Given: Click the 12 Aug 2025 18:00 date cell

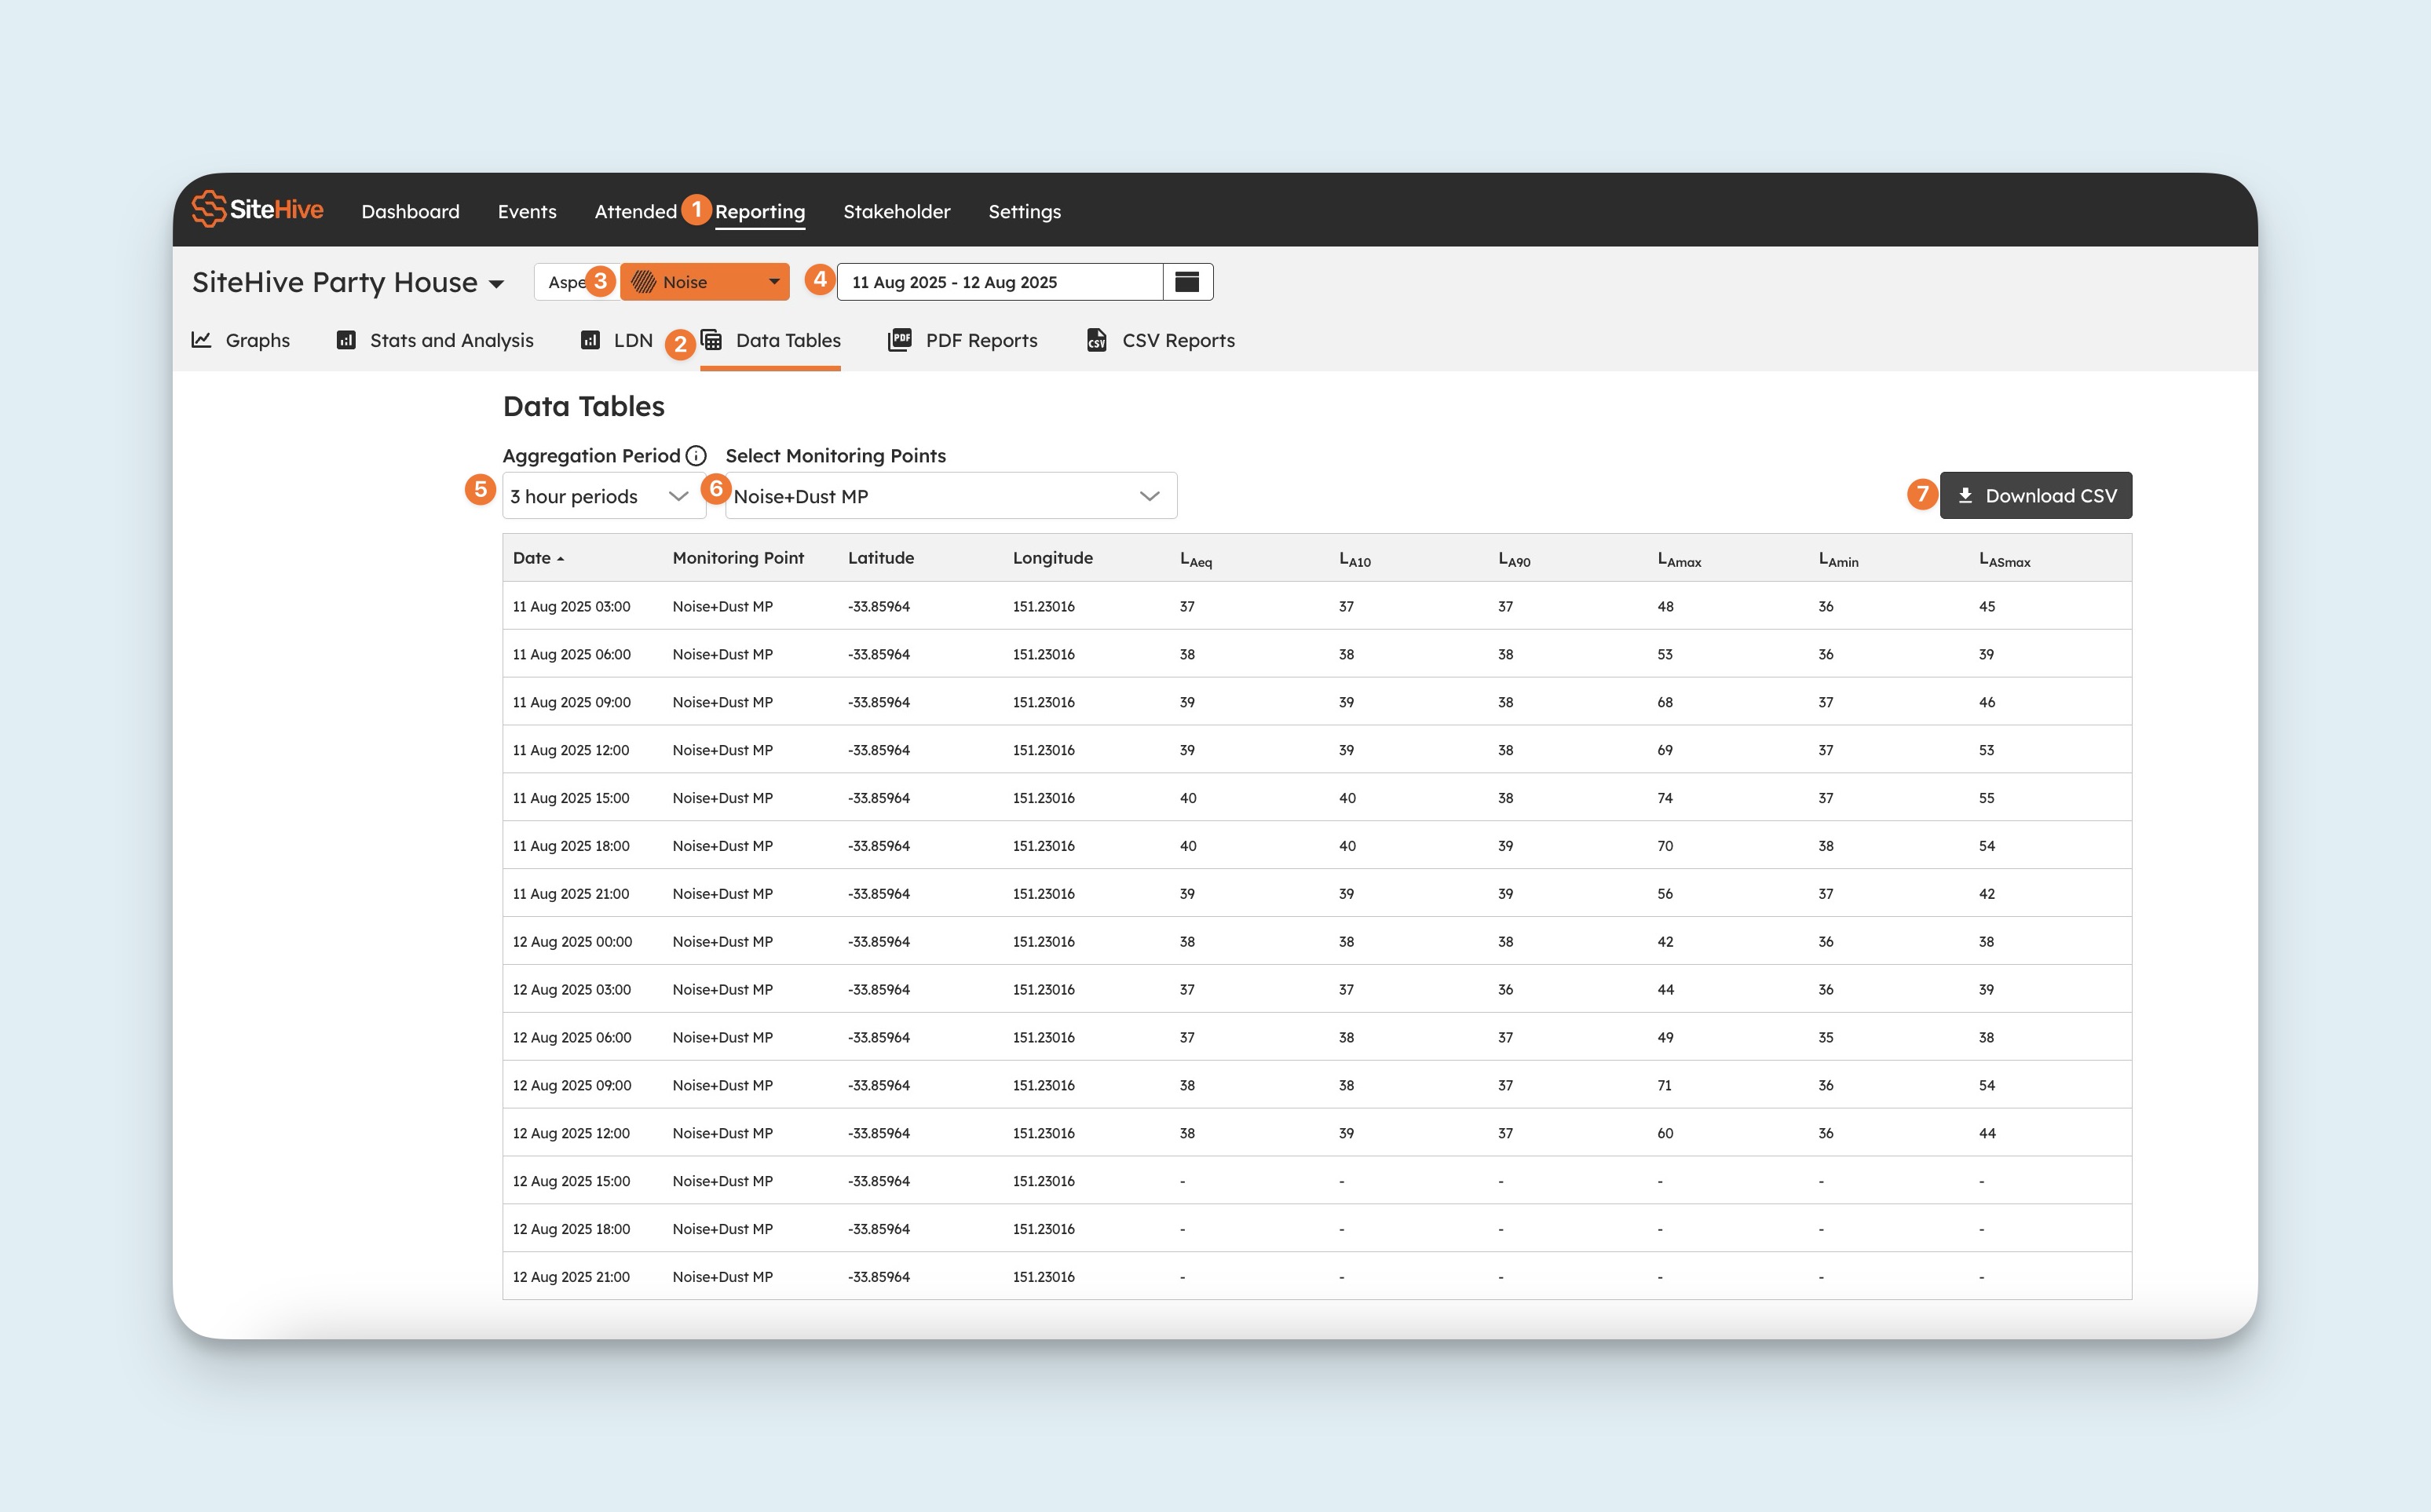Looking at the screenshot, I should (572, 1229).
